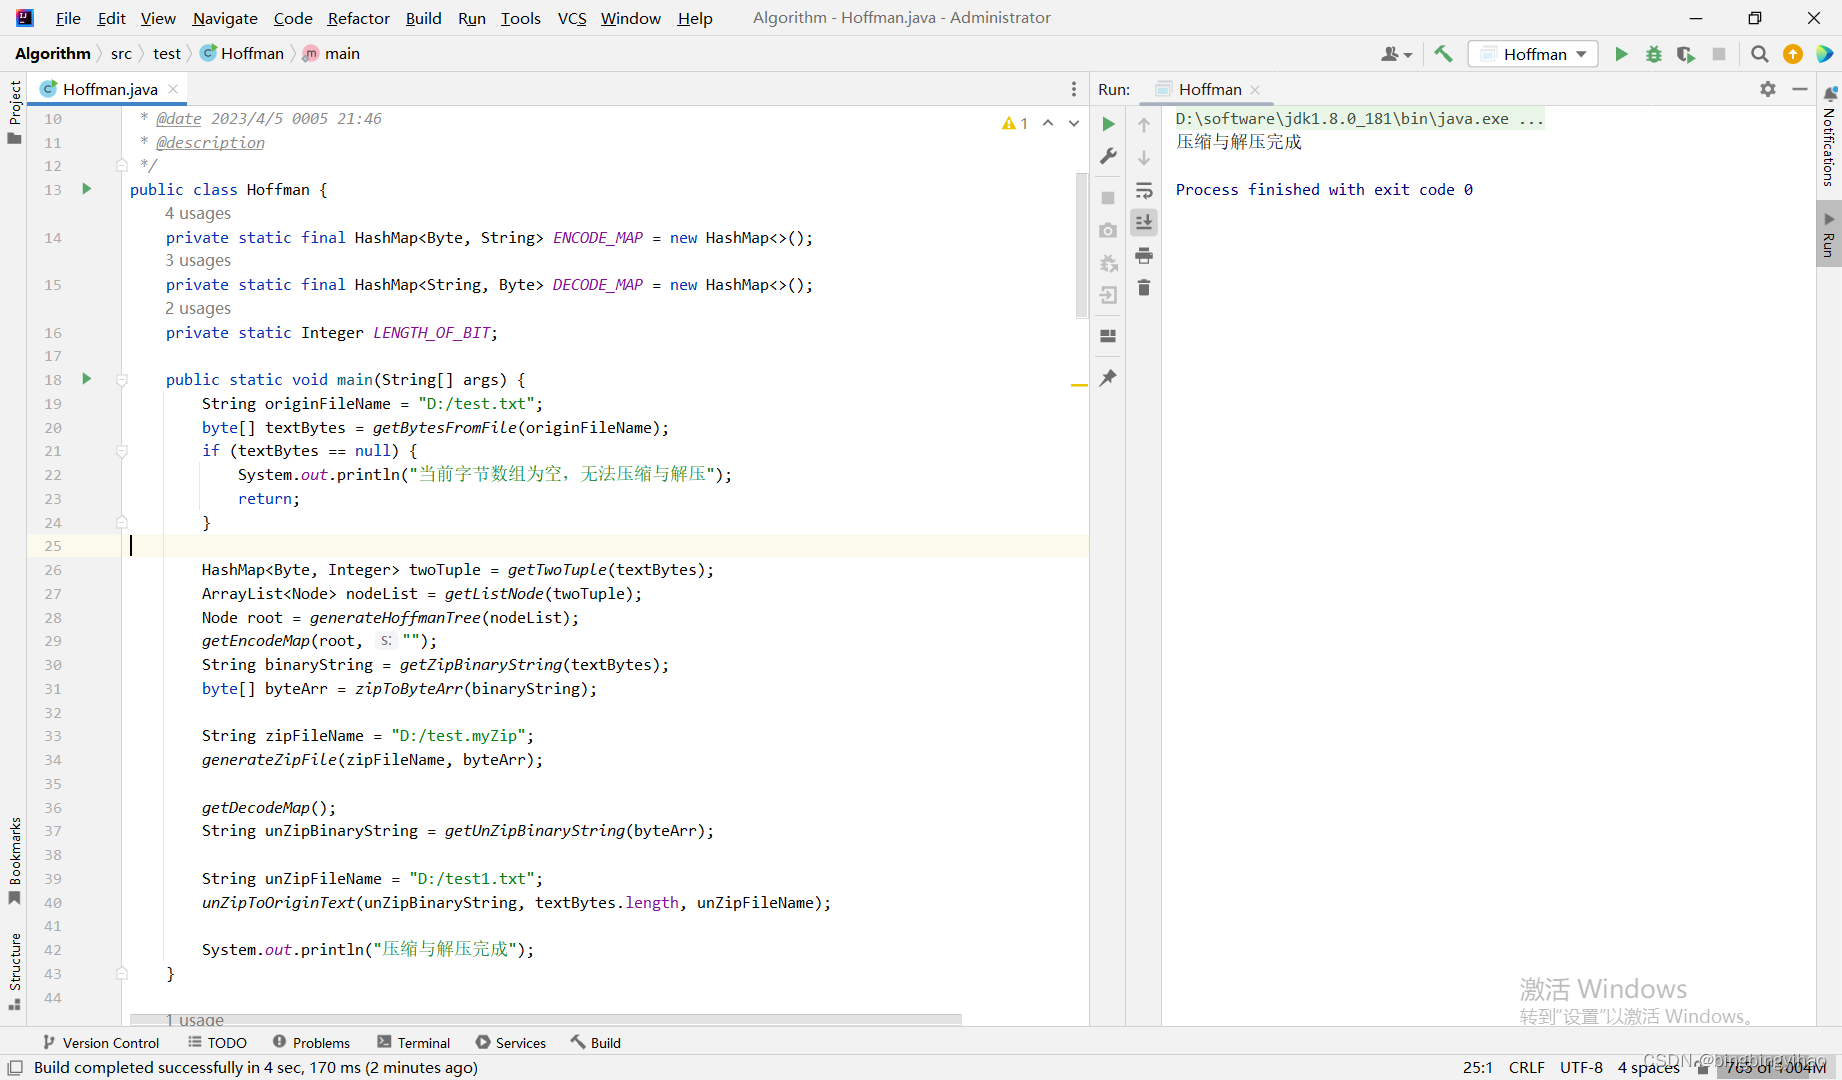This screenshot has height=1080, width=1842.
Task: Open the Refactor menu
Action: pyautogui.click(x=358, y=18)
